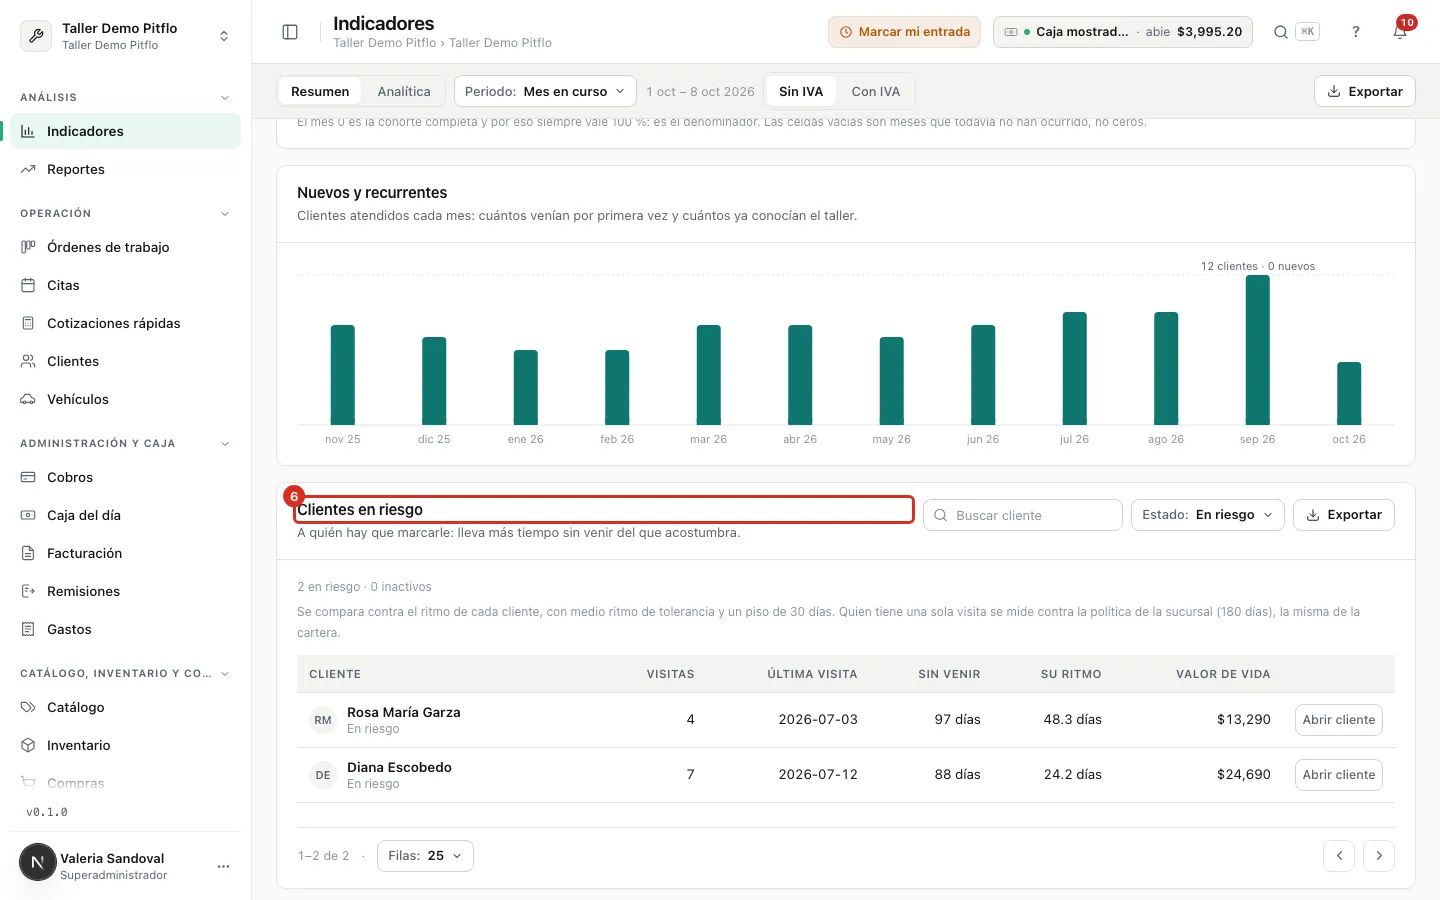Collapse the Administración y caja section
Viewport: 1440px width, 900px height.
coord(225,444)
